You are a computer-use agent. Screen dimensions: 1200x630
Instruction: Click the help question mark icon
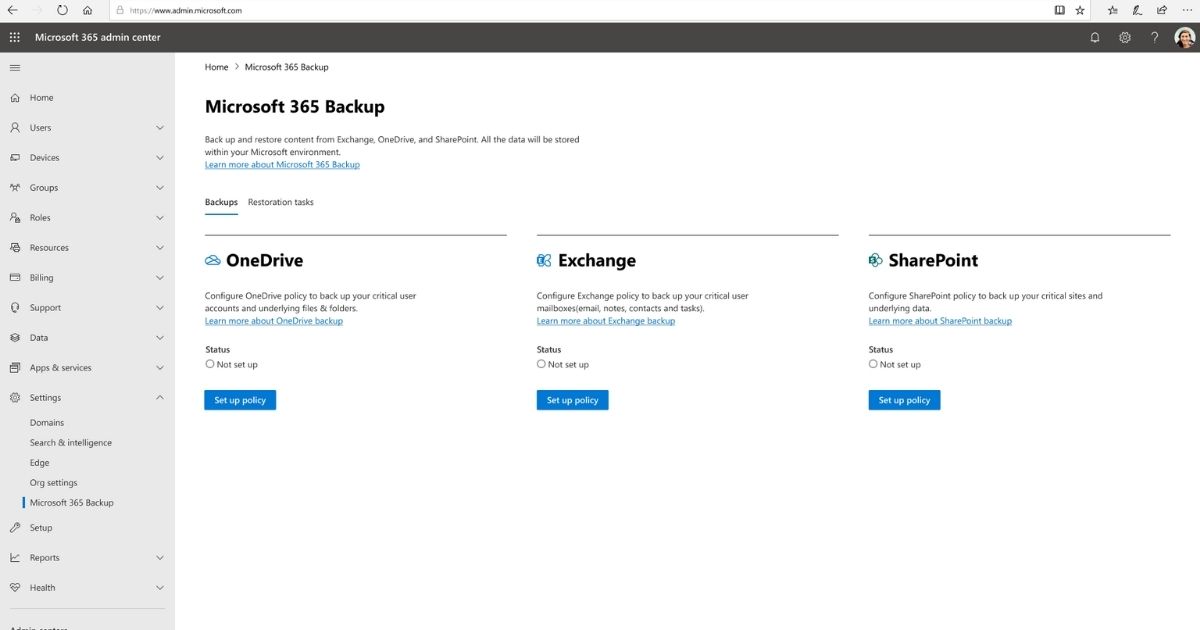click(1155, 37)
